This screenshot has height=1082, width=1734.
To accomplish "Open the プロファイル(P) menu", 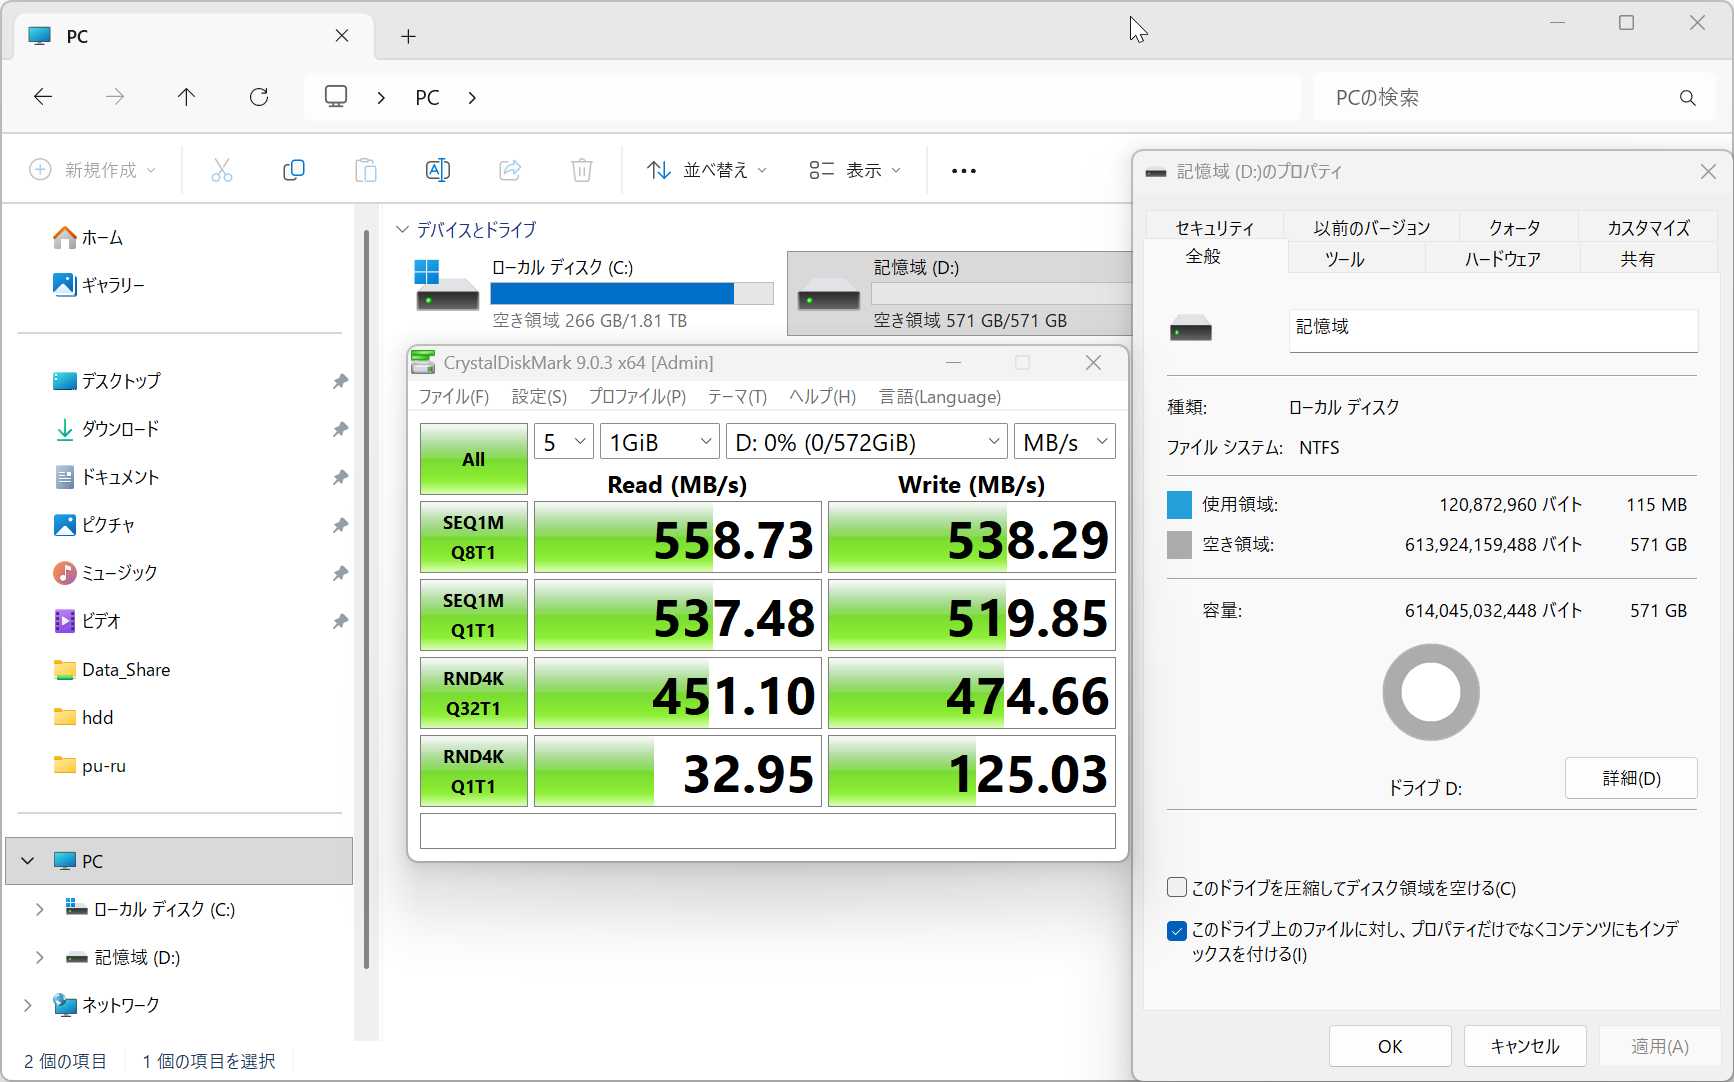I will click(637, 397).
